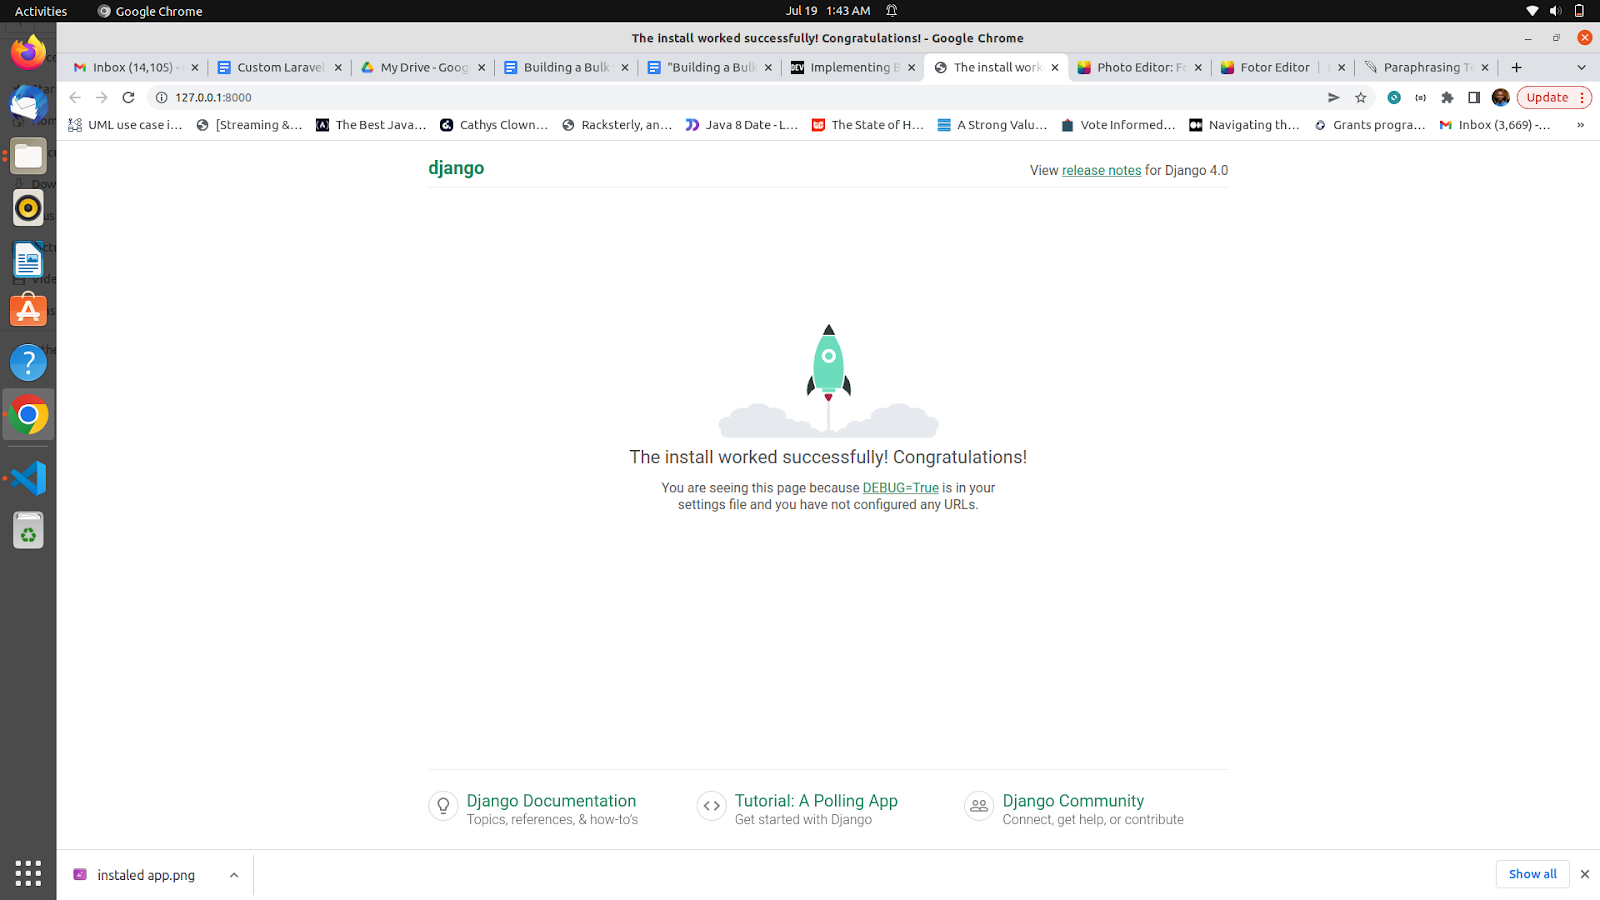Open the notification bell in top bar
The height and width of the screenshot is (900, 1600).
point(891,11)
